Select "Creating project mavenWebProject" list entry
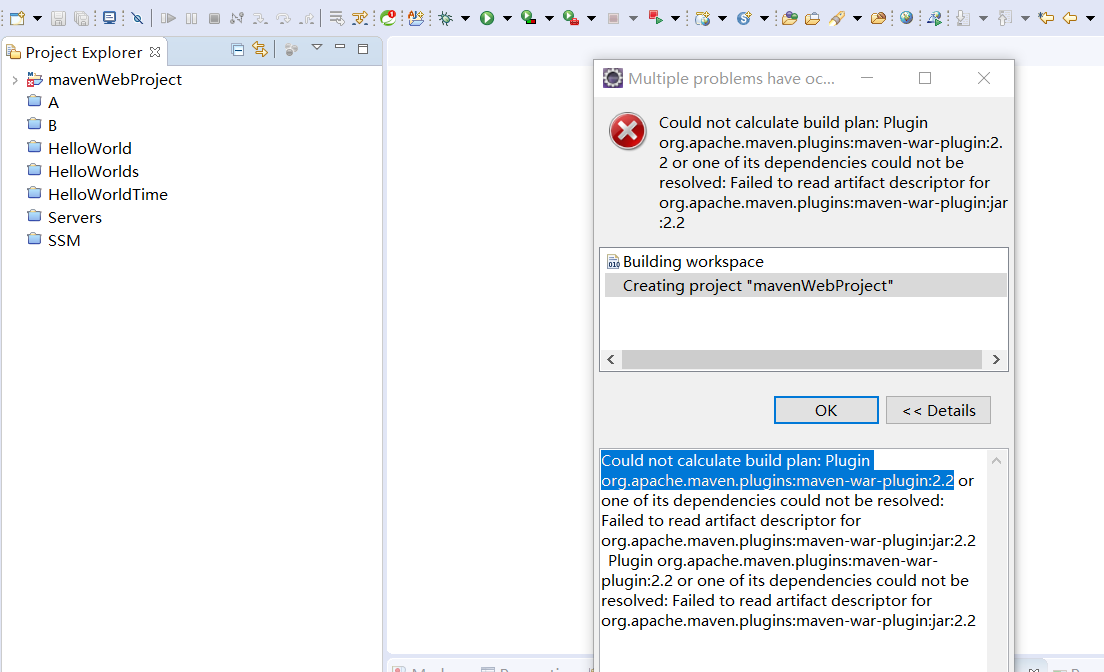The height and width of the screenshot is (672, 1104). [x=805, y=285]
